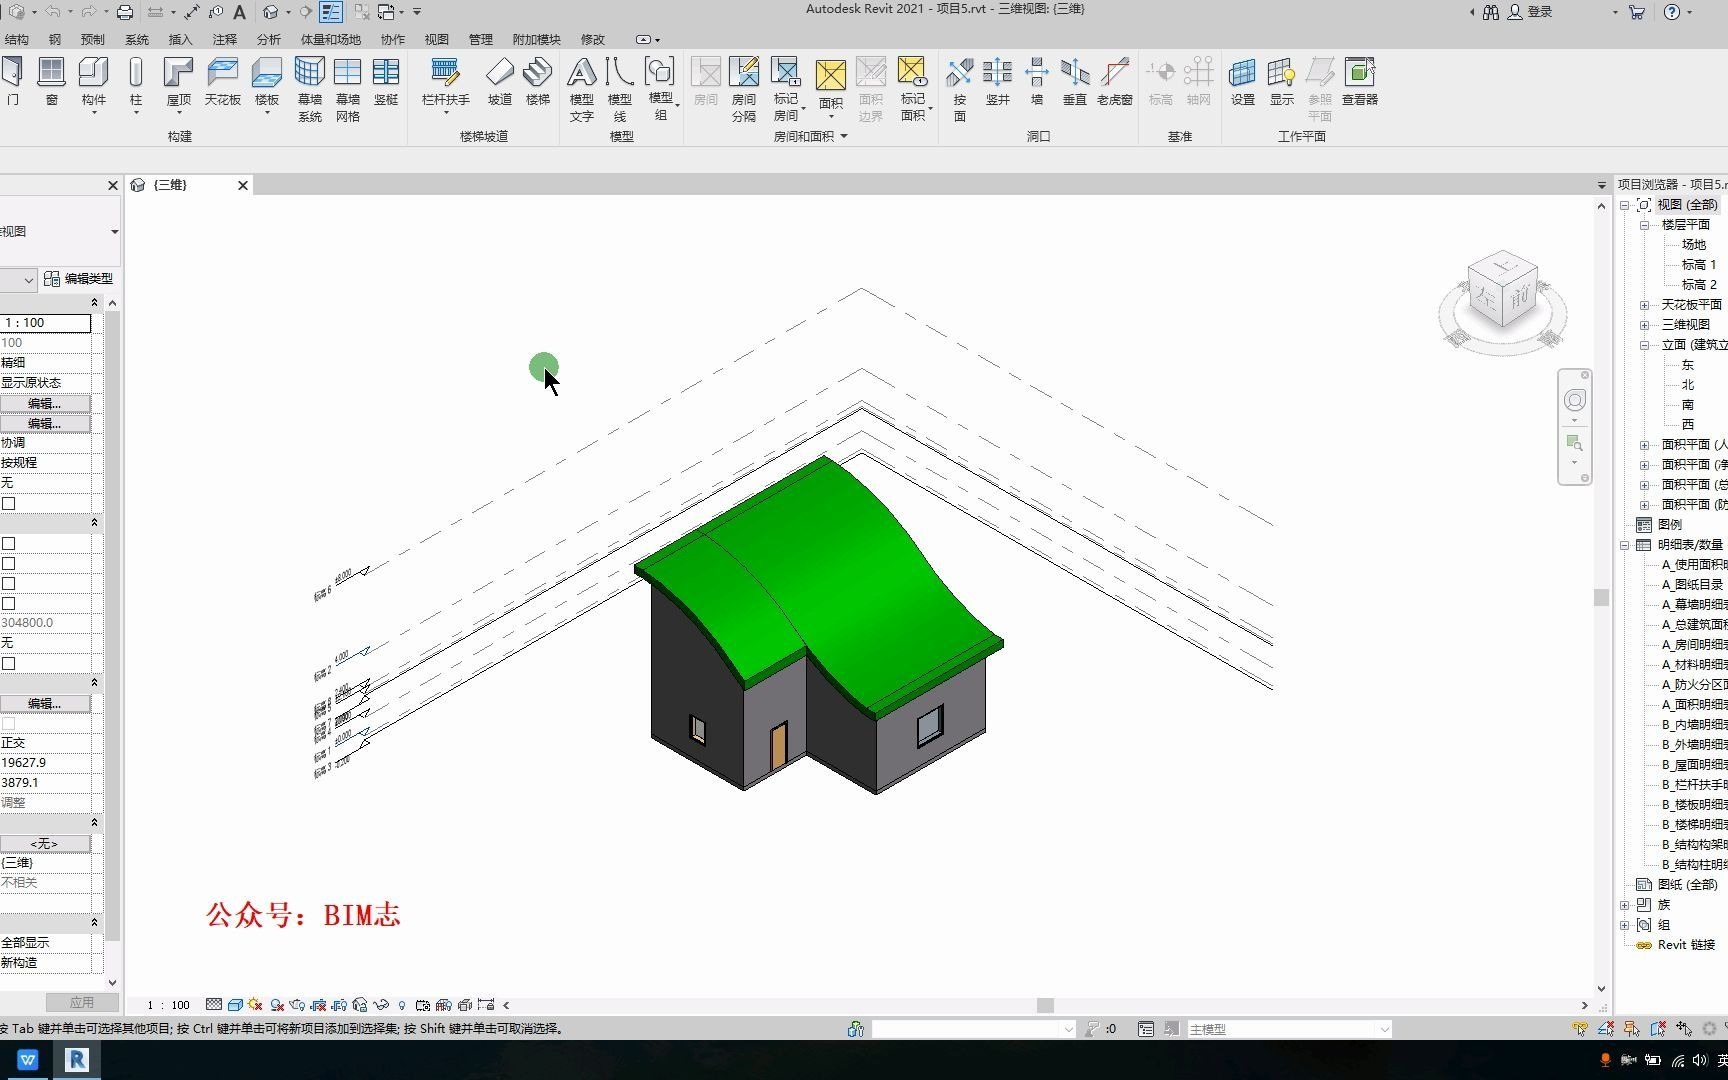
Task: Toggle shadows in the view control bar
Action: 274,1004
